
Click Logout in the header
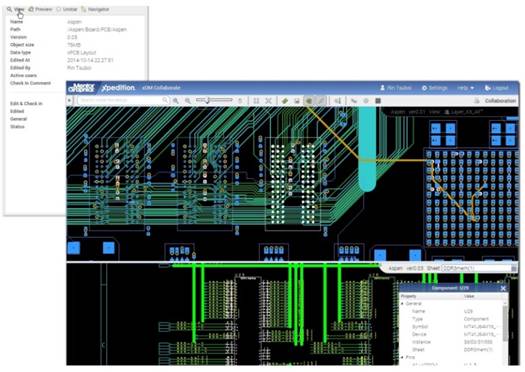pos(497,88)
